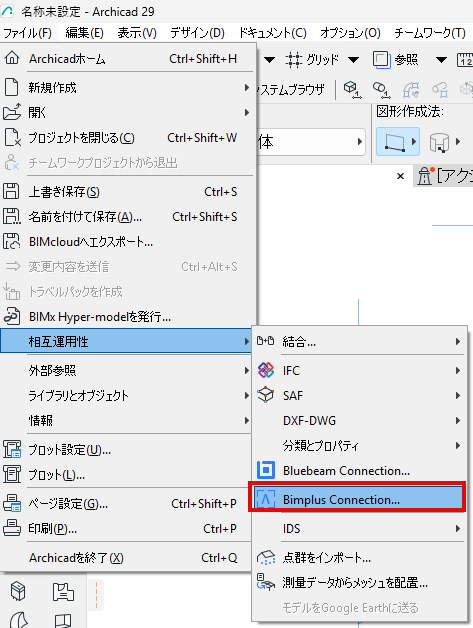
Task: Click the save-as floppy disk icon
Action: [x=12, y=216]
